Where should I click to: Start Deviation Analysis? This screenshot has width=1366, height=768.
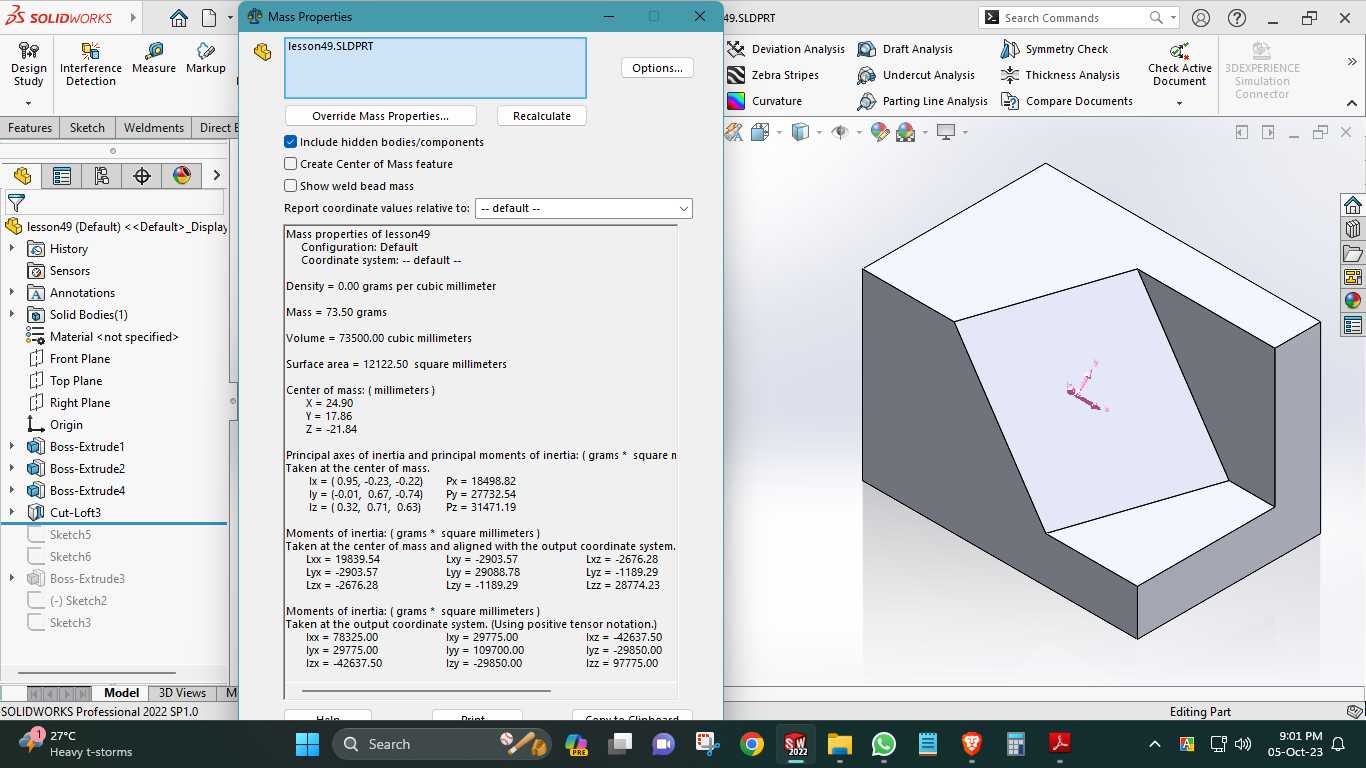786,49
